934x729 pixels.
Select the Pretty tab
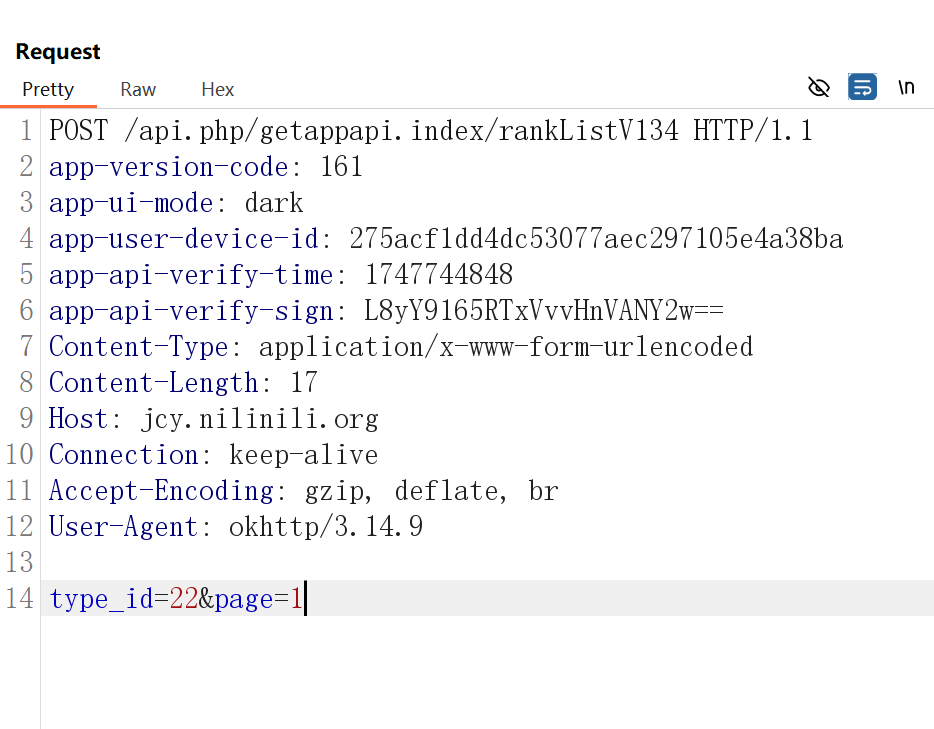49,89
